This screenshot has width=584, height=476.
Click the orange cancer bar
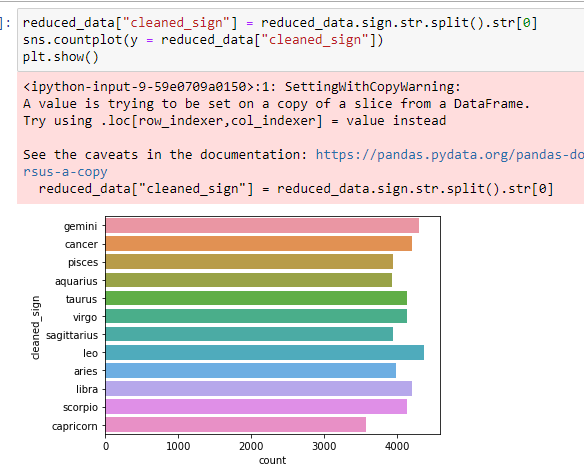[259, 244]
